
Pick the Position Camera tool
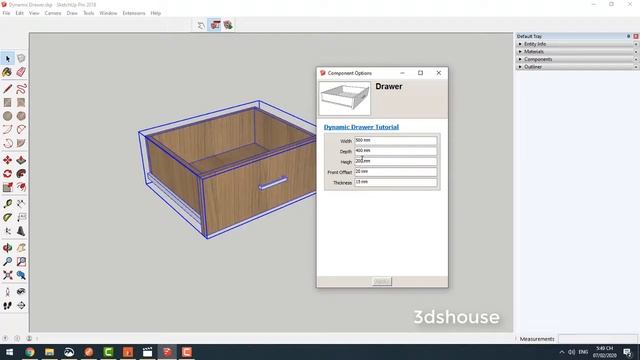(8, 292)
